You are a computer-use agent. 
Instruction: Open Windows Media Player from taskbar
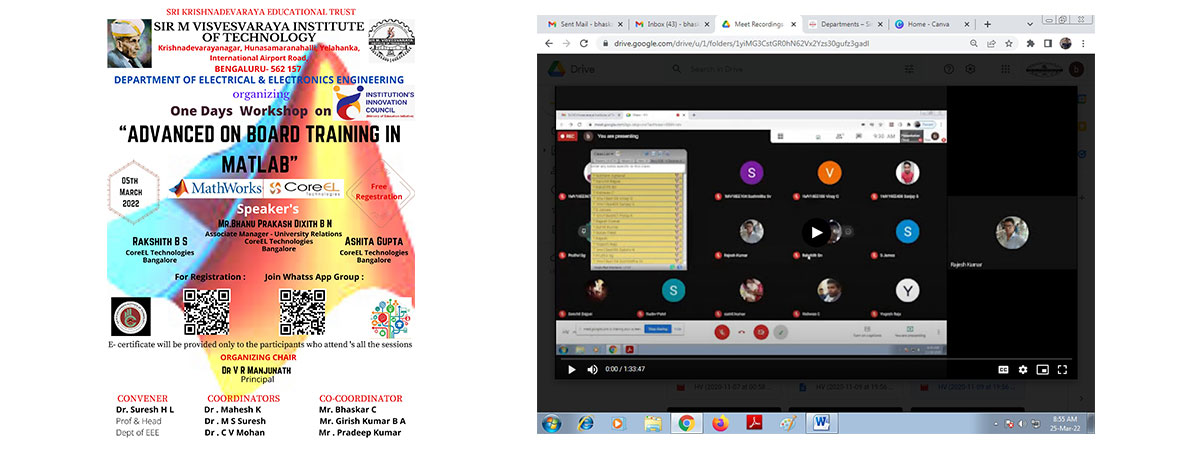point(617,423)
